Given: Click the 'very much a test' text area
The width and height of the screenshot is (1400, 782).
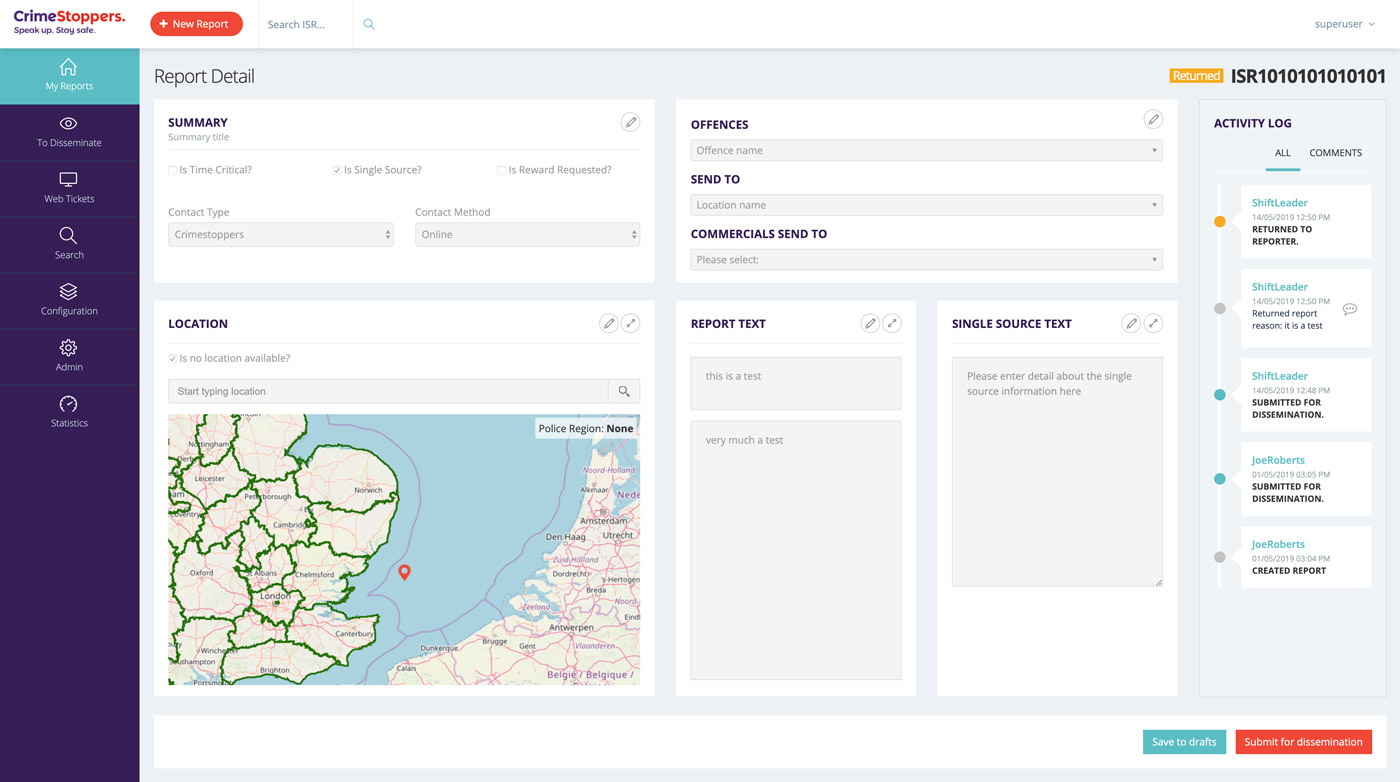Looking at the screenshot, I should tap(796, 550).
